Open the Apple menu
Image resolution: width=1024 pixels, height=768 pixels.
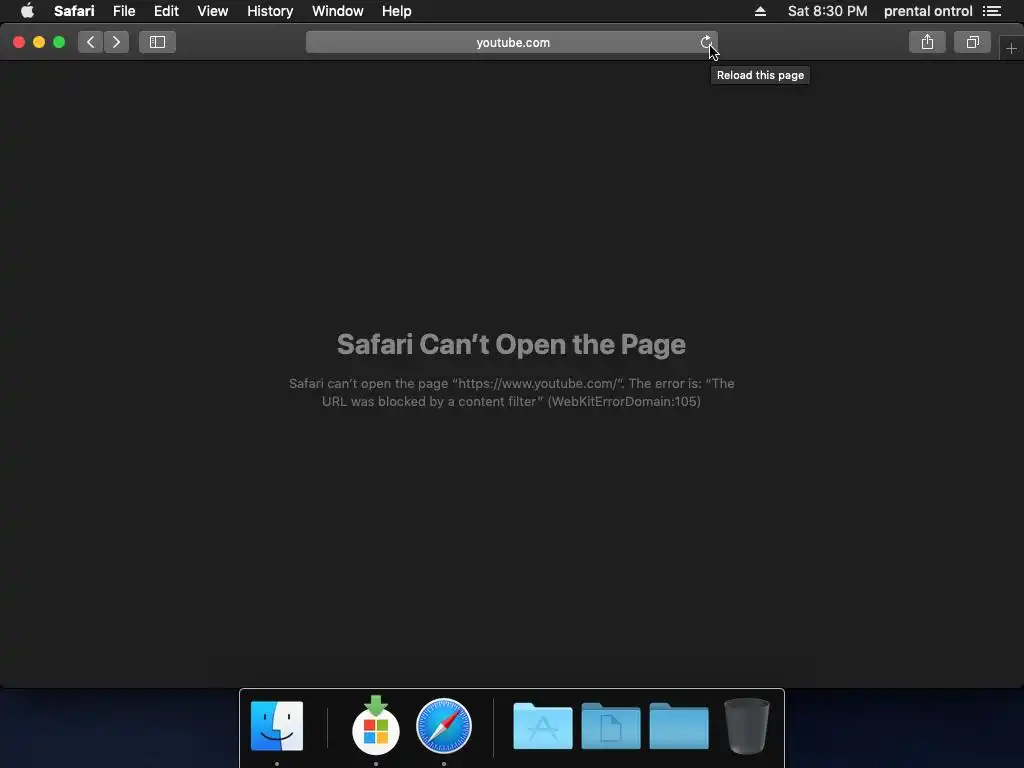[x=27, y=11]
